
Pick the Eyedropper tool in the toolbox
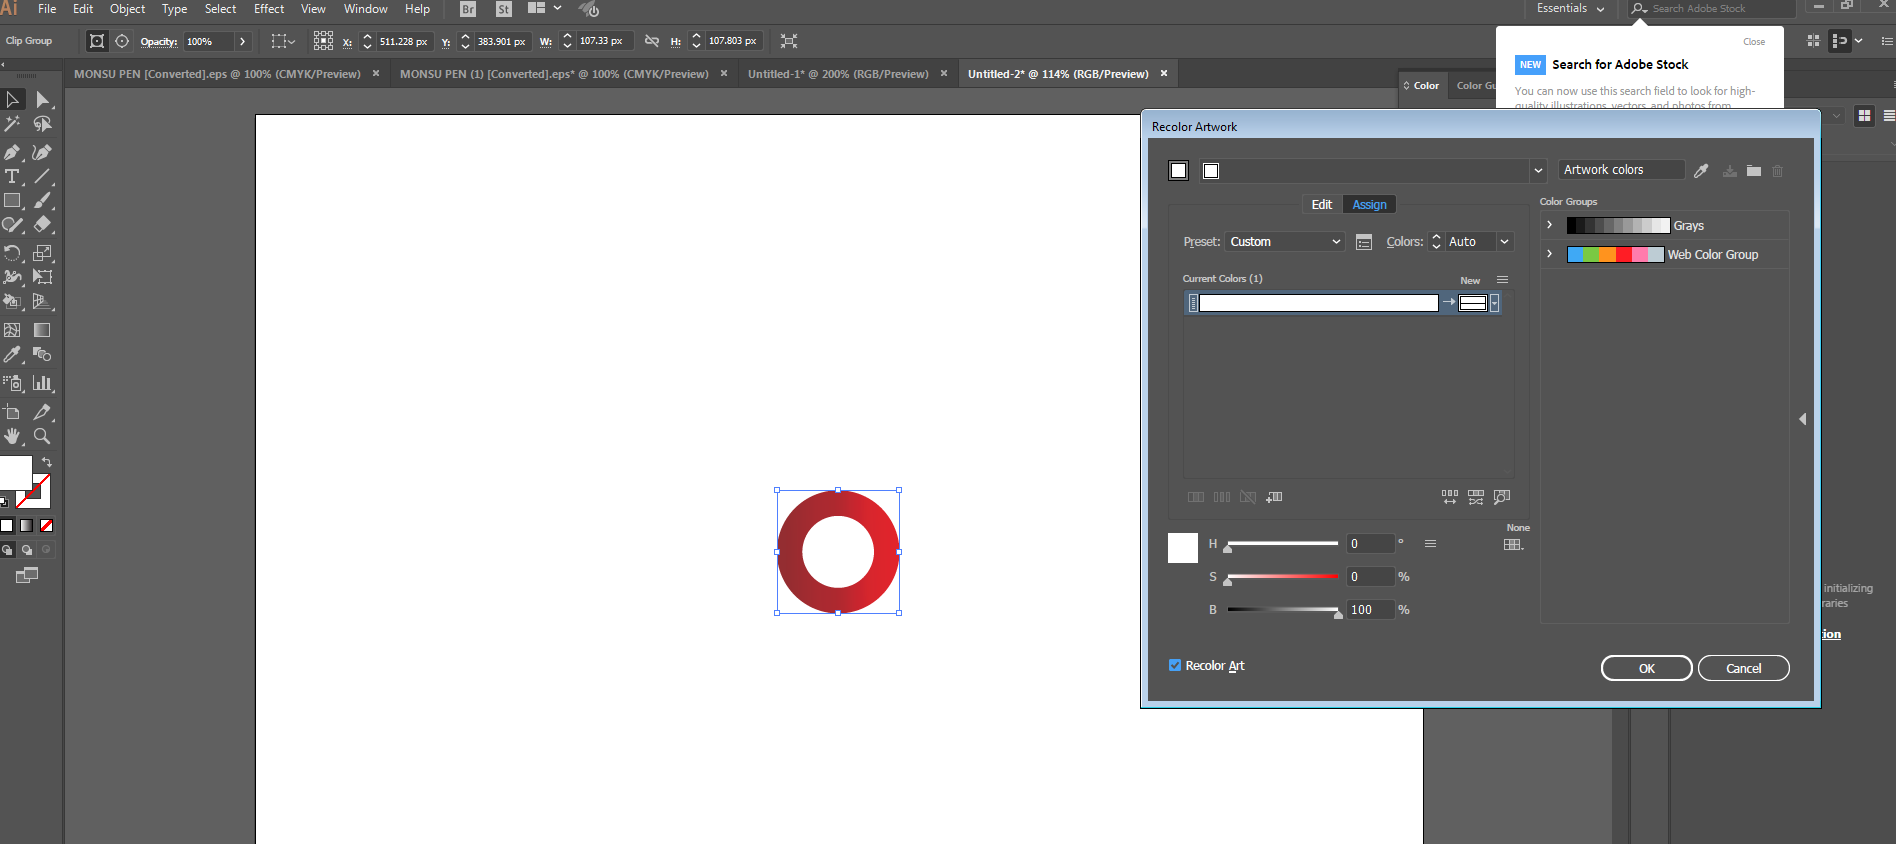tap(12, 354)
